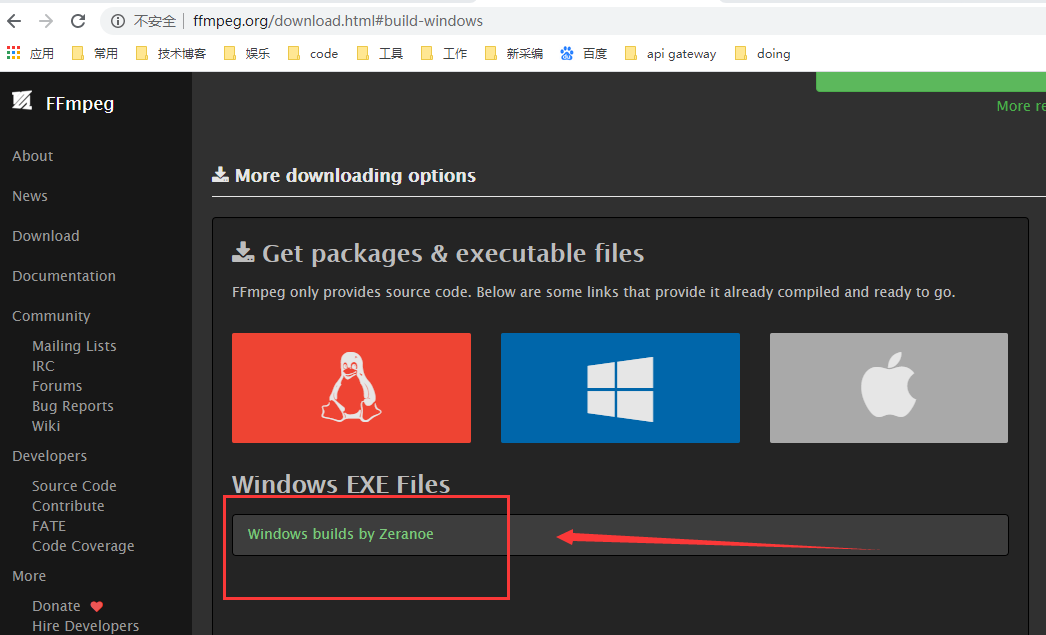
Task: Open the About page in sidebar
Action: tap(33, 156)
